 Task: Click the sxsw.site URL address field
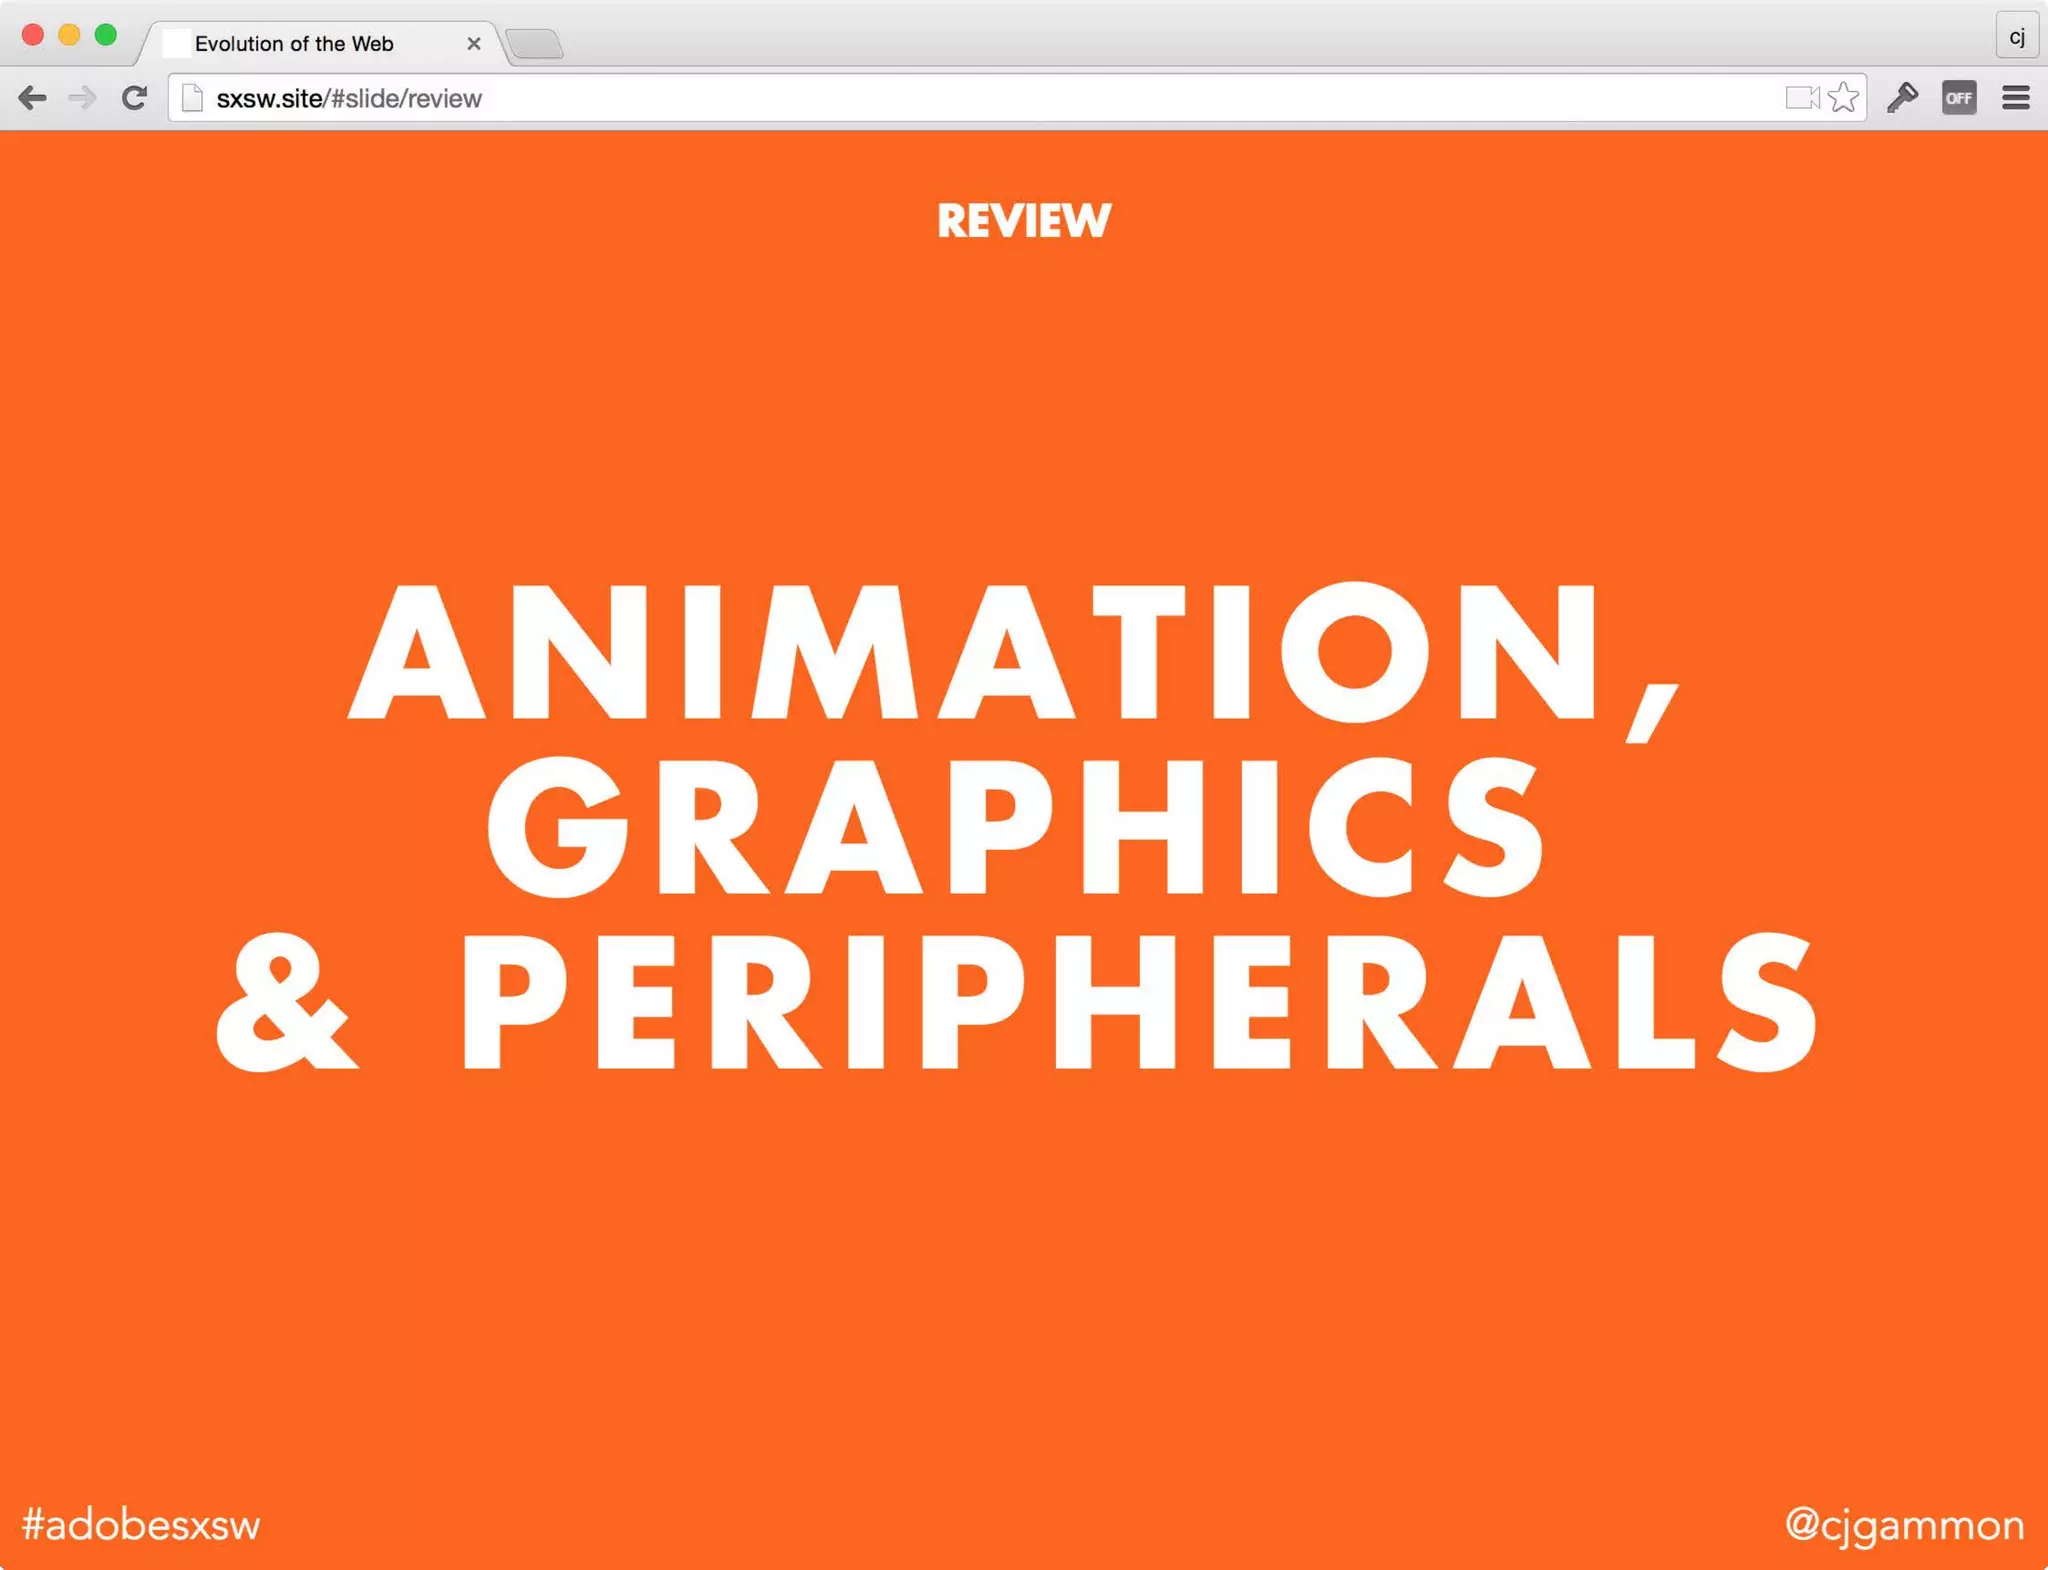point(900,98)
